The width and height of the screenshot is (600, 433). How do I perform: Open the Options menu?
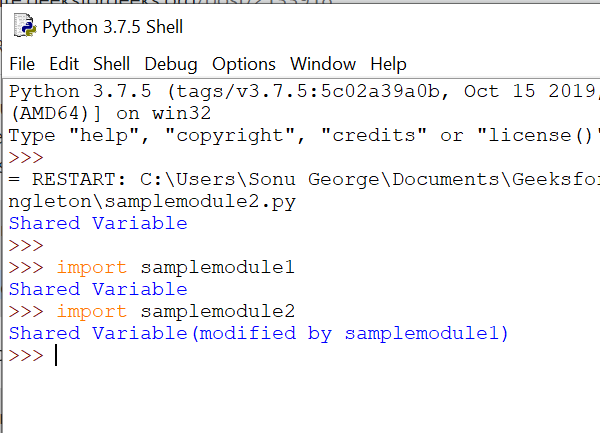coord(244,64)
